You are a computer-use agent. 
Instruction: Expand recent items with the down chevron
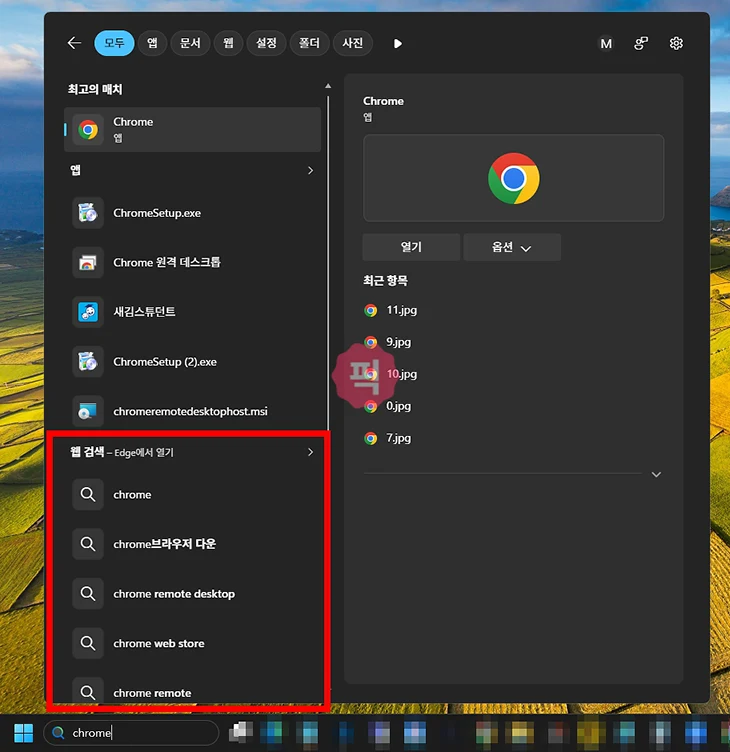656,474
